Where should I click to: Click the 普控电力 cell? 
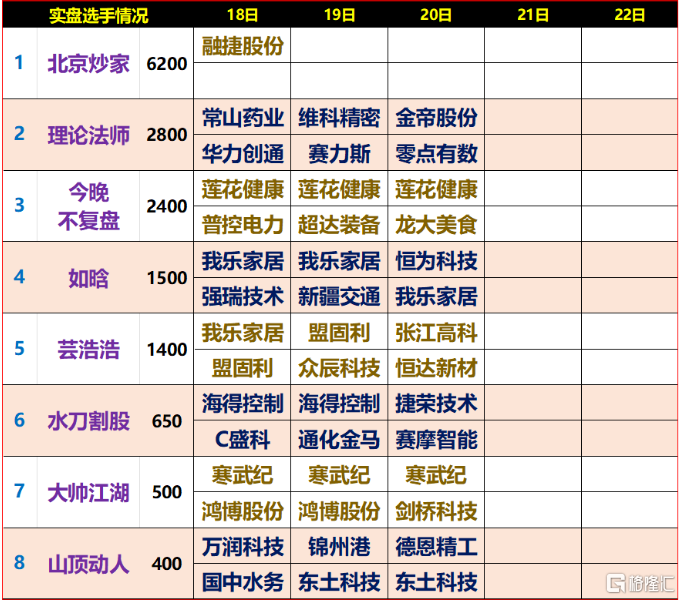(x=242, y=225)
